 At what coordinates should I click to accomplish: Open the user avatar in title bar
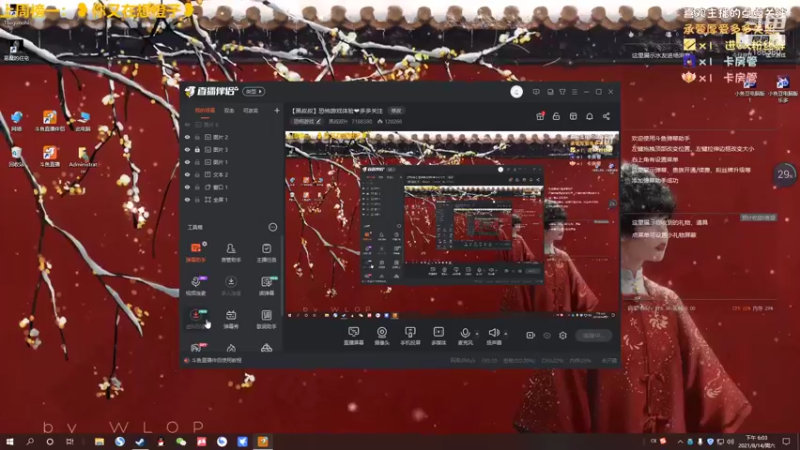coord(516,92)
